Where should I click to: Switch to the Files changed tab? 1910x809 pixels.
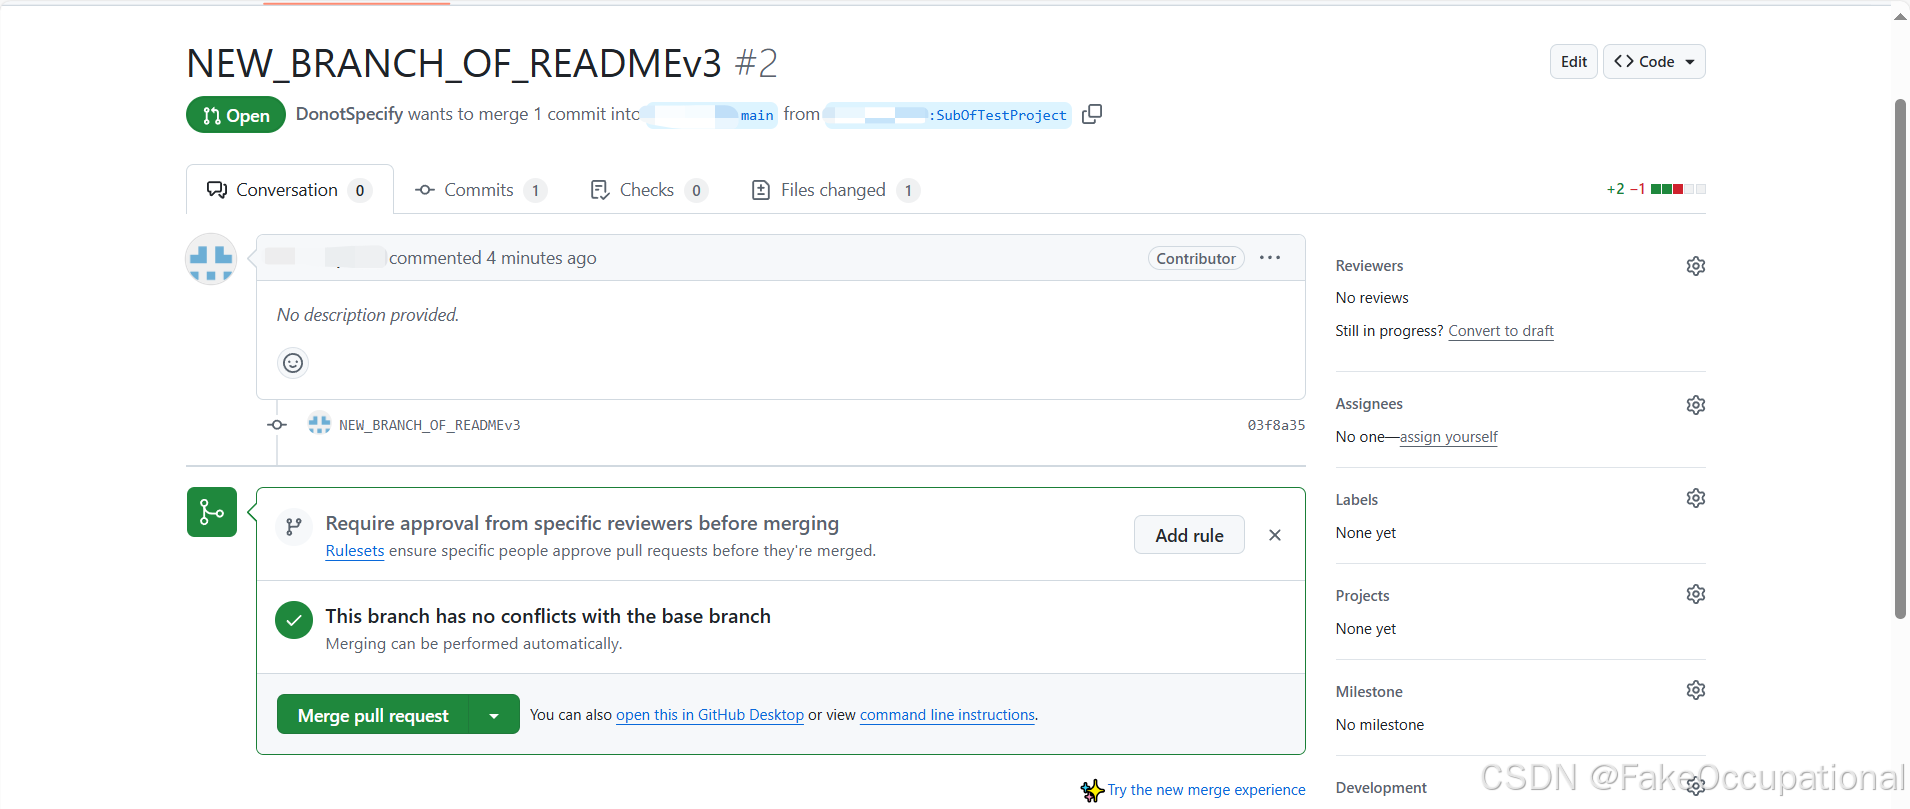(x=835, y=190)
